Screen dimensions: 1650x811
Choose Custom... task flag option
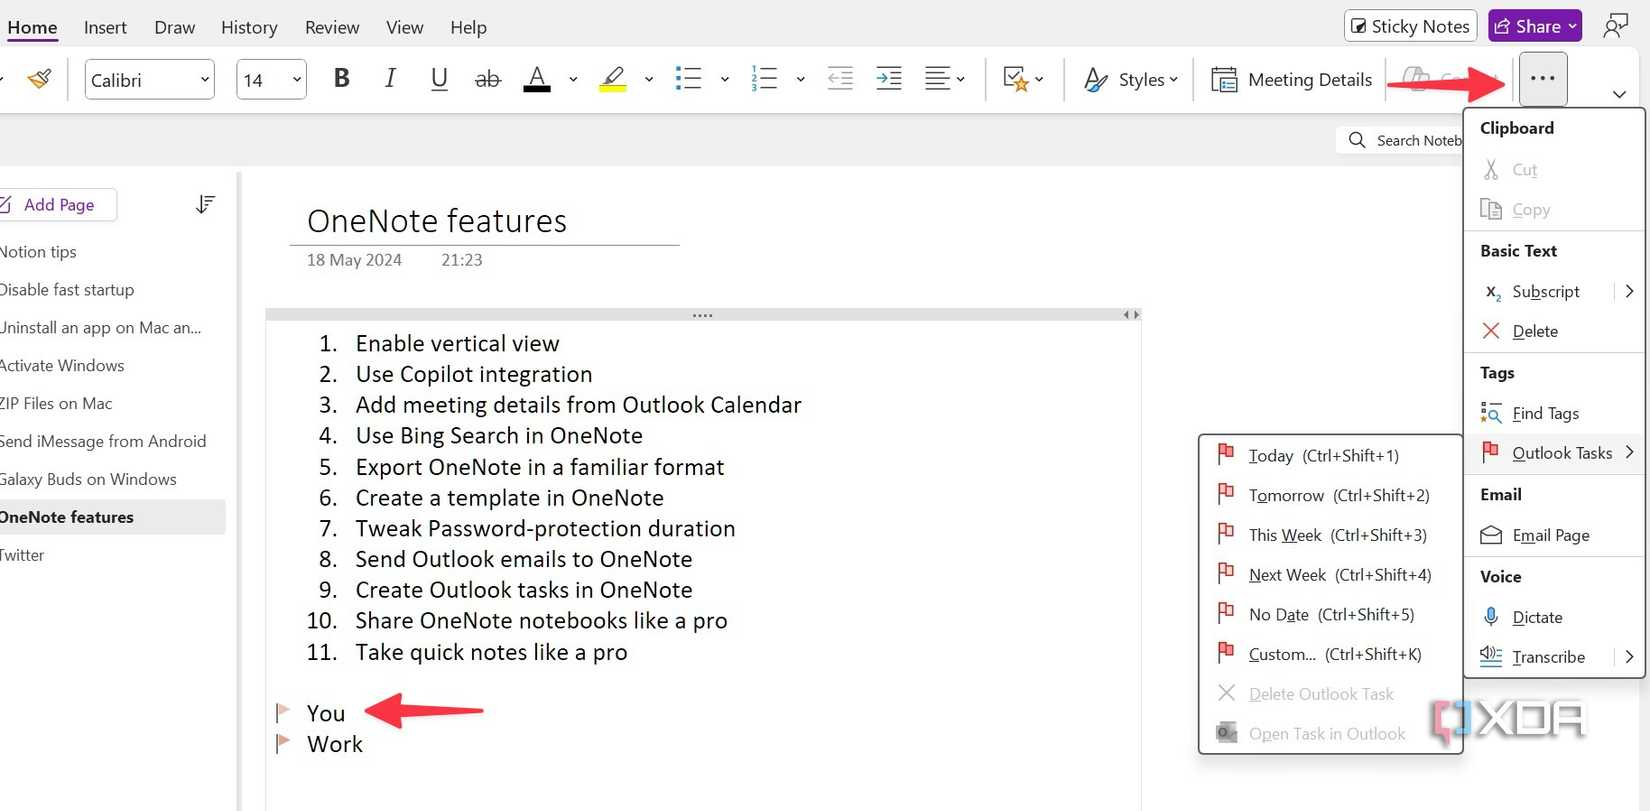(1330, 655)
